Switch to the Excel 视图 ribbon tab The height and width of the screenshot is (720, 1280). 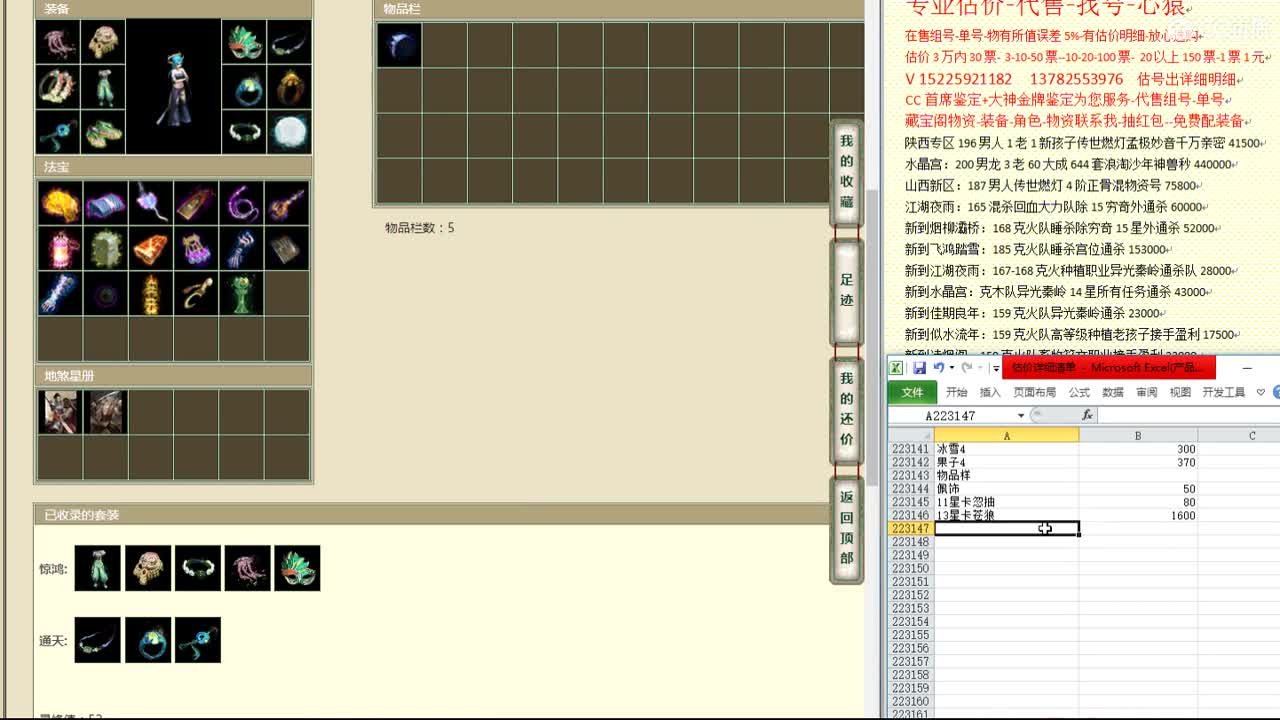1181,392
